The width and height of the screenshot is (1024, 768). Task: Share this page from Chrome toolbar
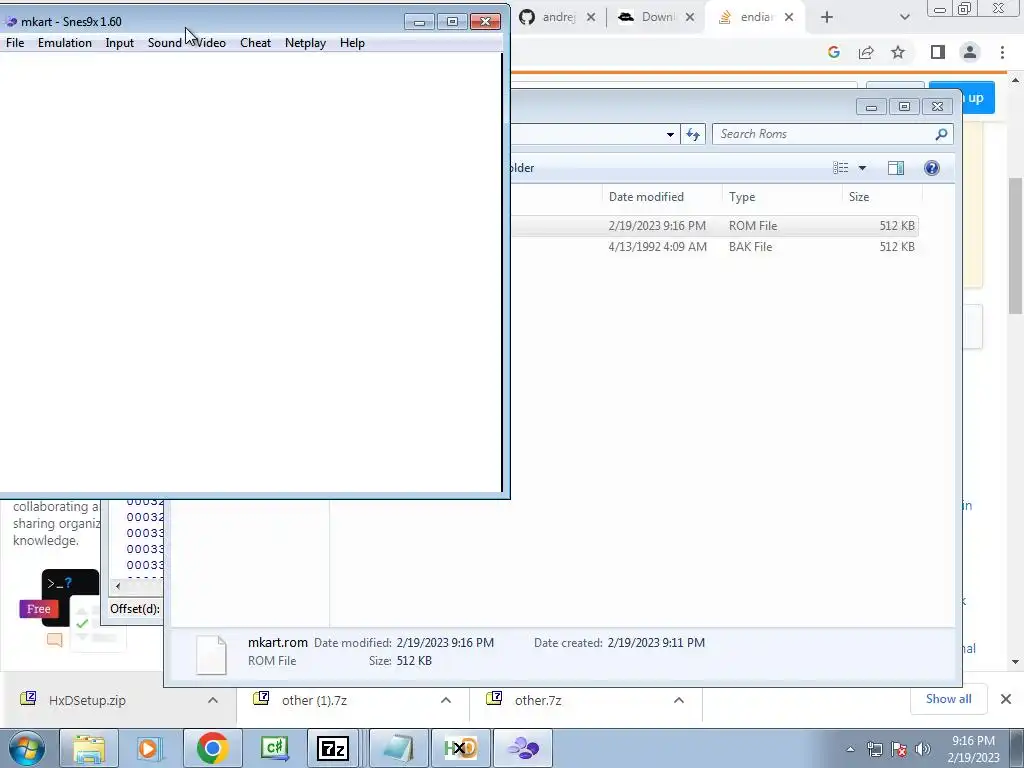point(866,52)
